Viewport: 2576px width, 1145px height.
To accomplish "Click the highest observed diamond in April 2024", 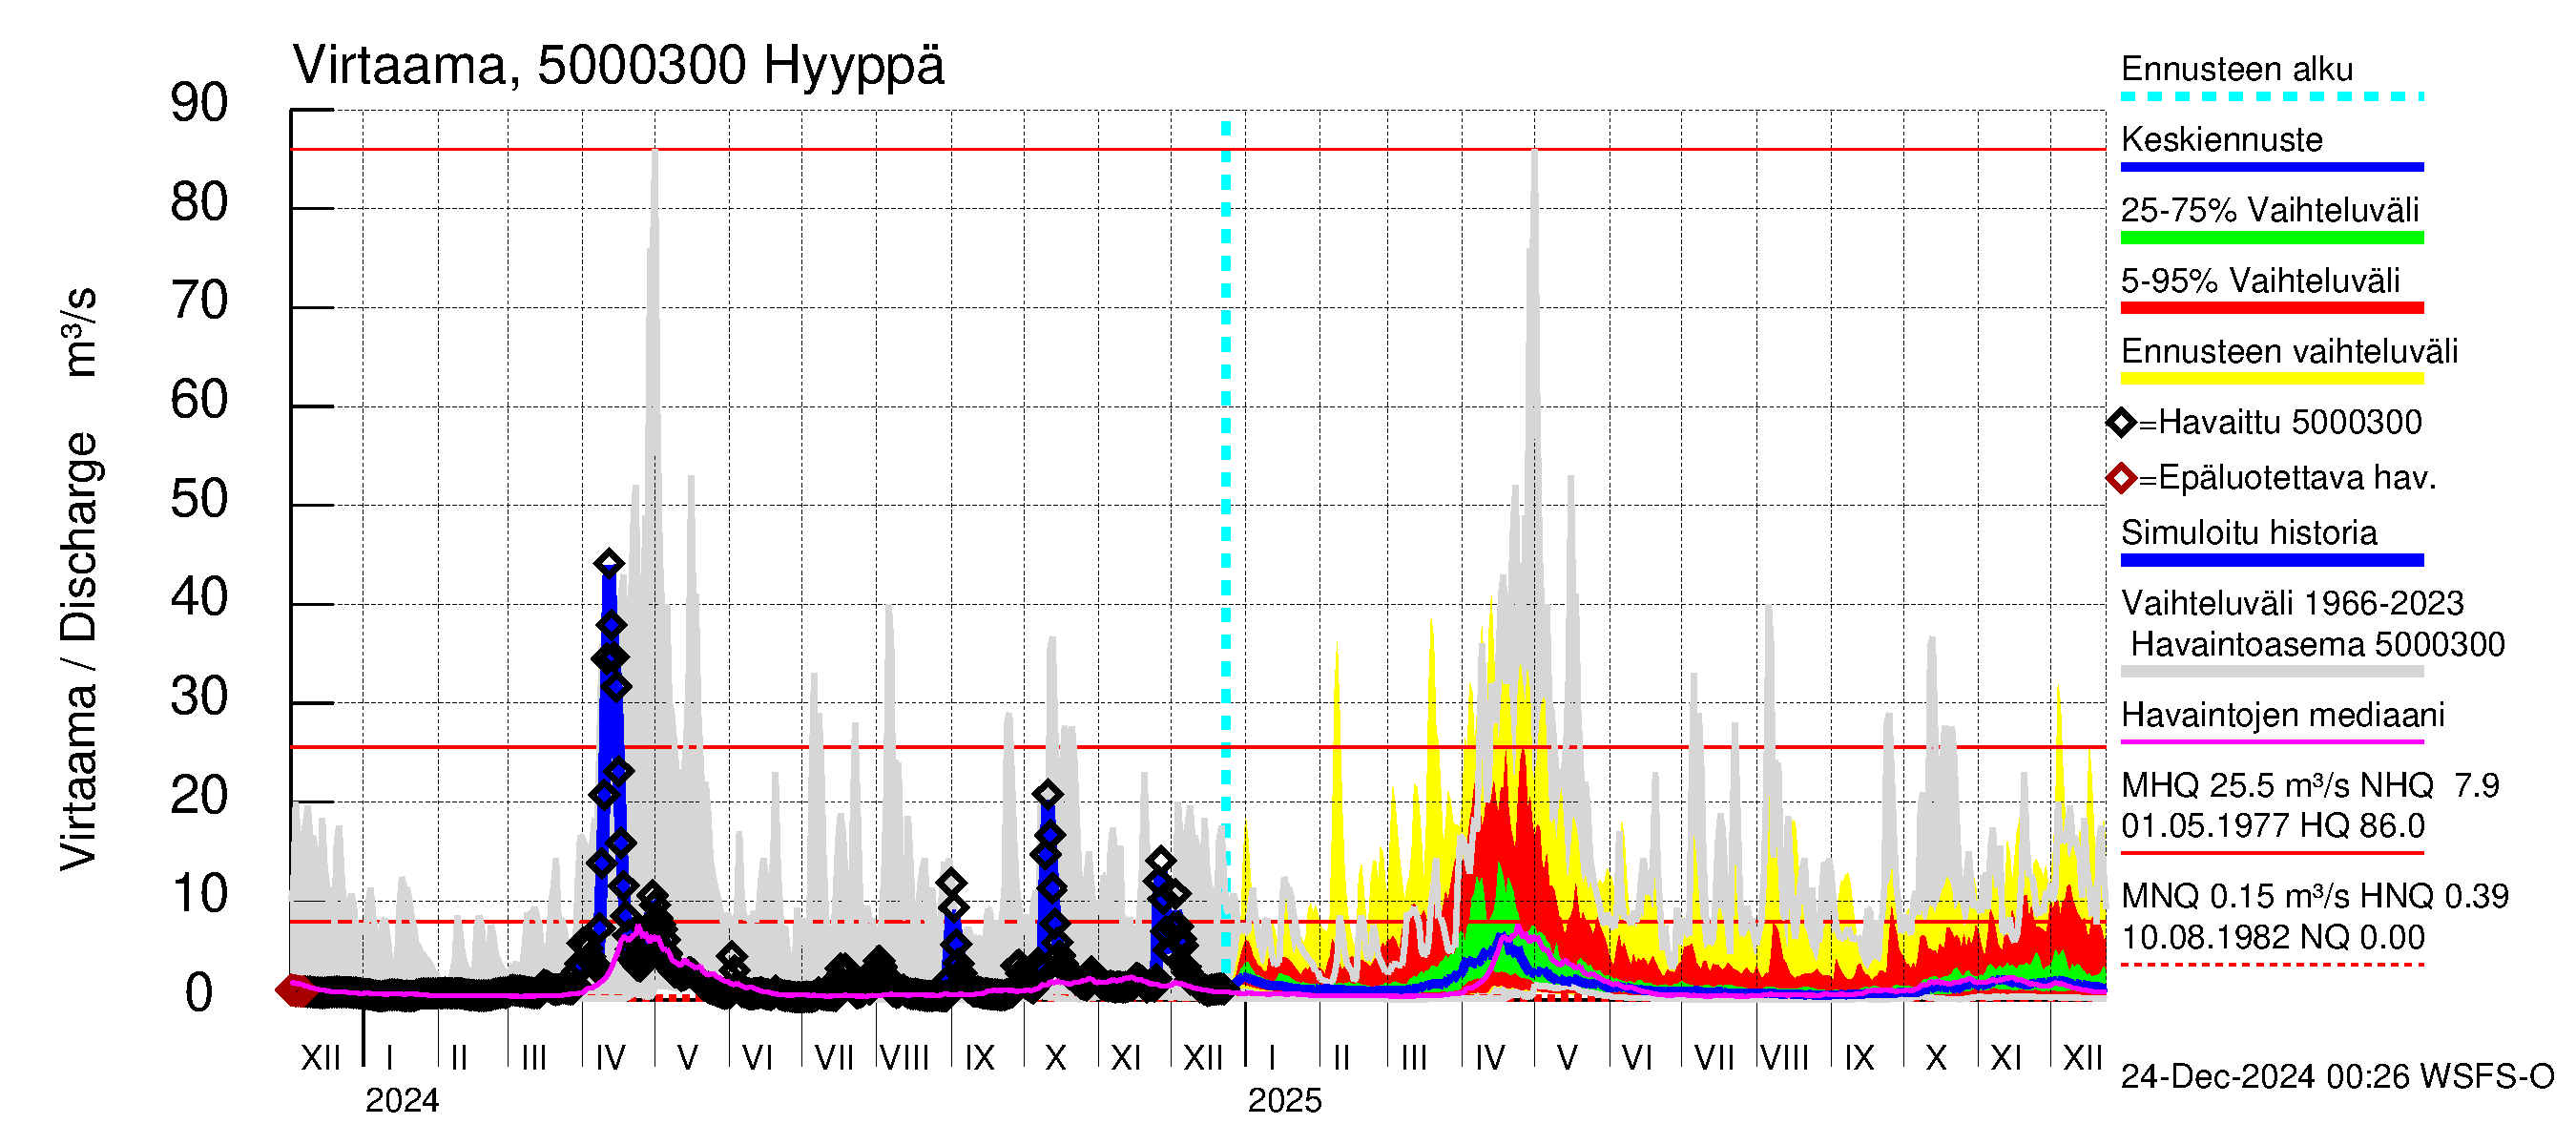I will coord(608,564).
